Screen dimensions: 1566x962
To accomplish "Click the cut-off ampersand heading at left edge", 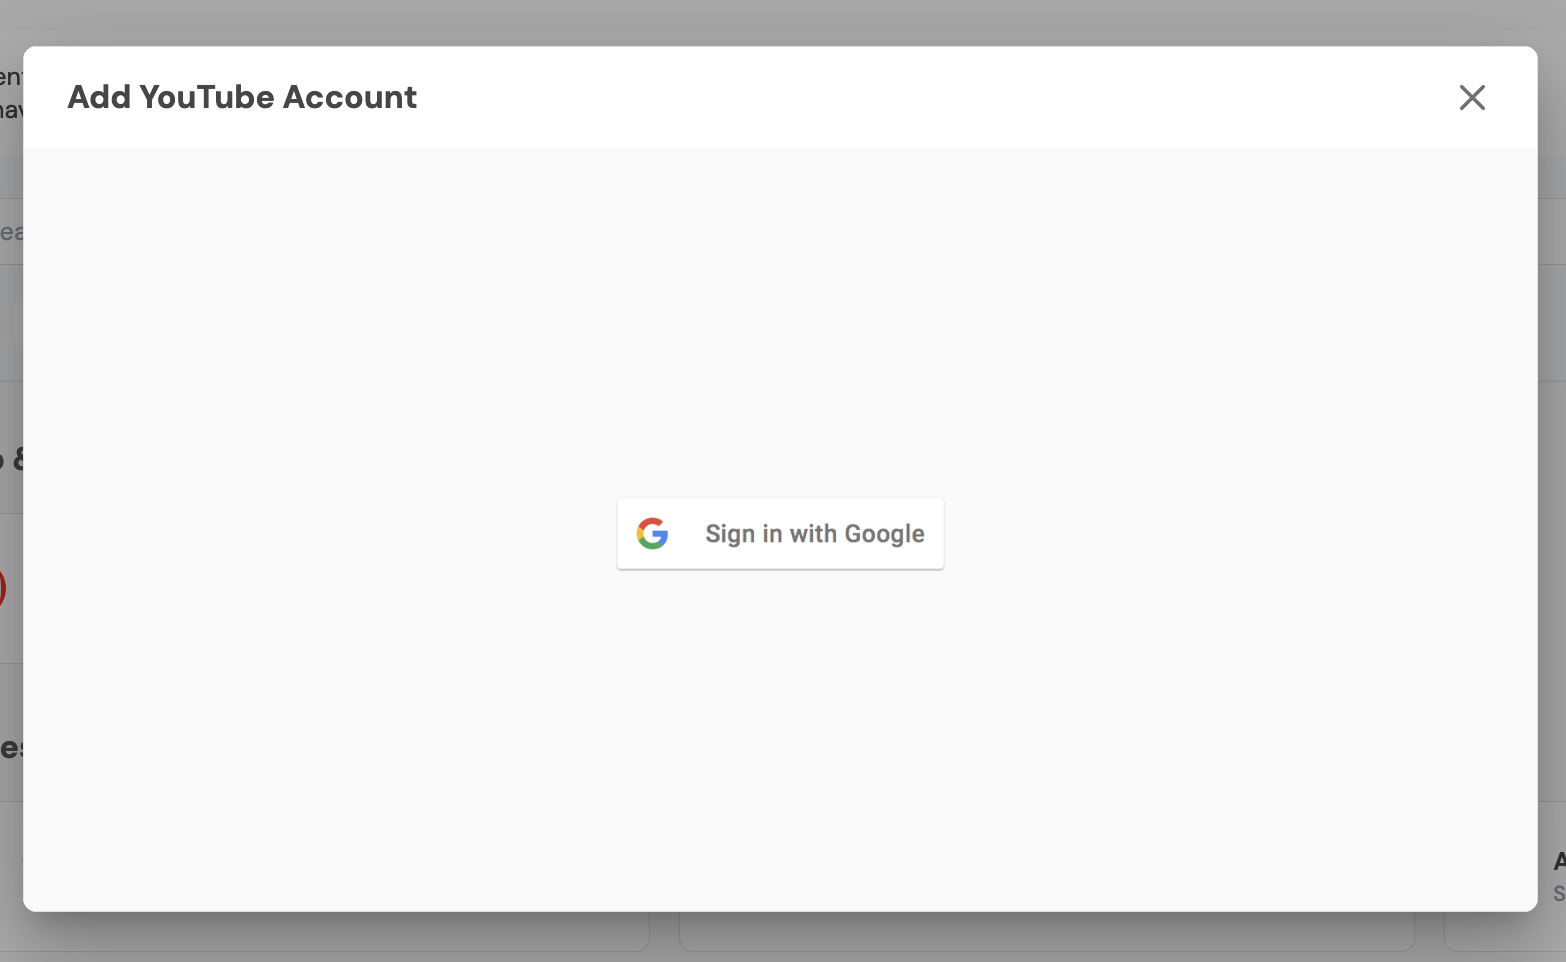I will [12, 460].
